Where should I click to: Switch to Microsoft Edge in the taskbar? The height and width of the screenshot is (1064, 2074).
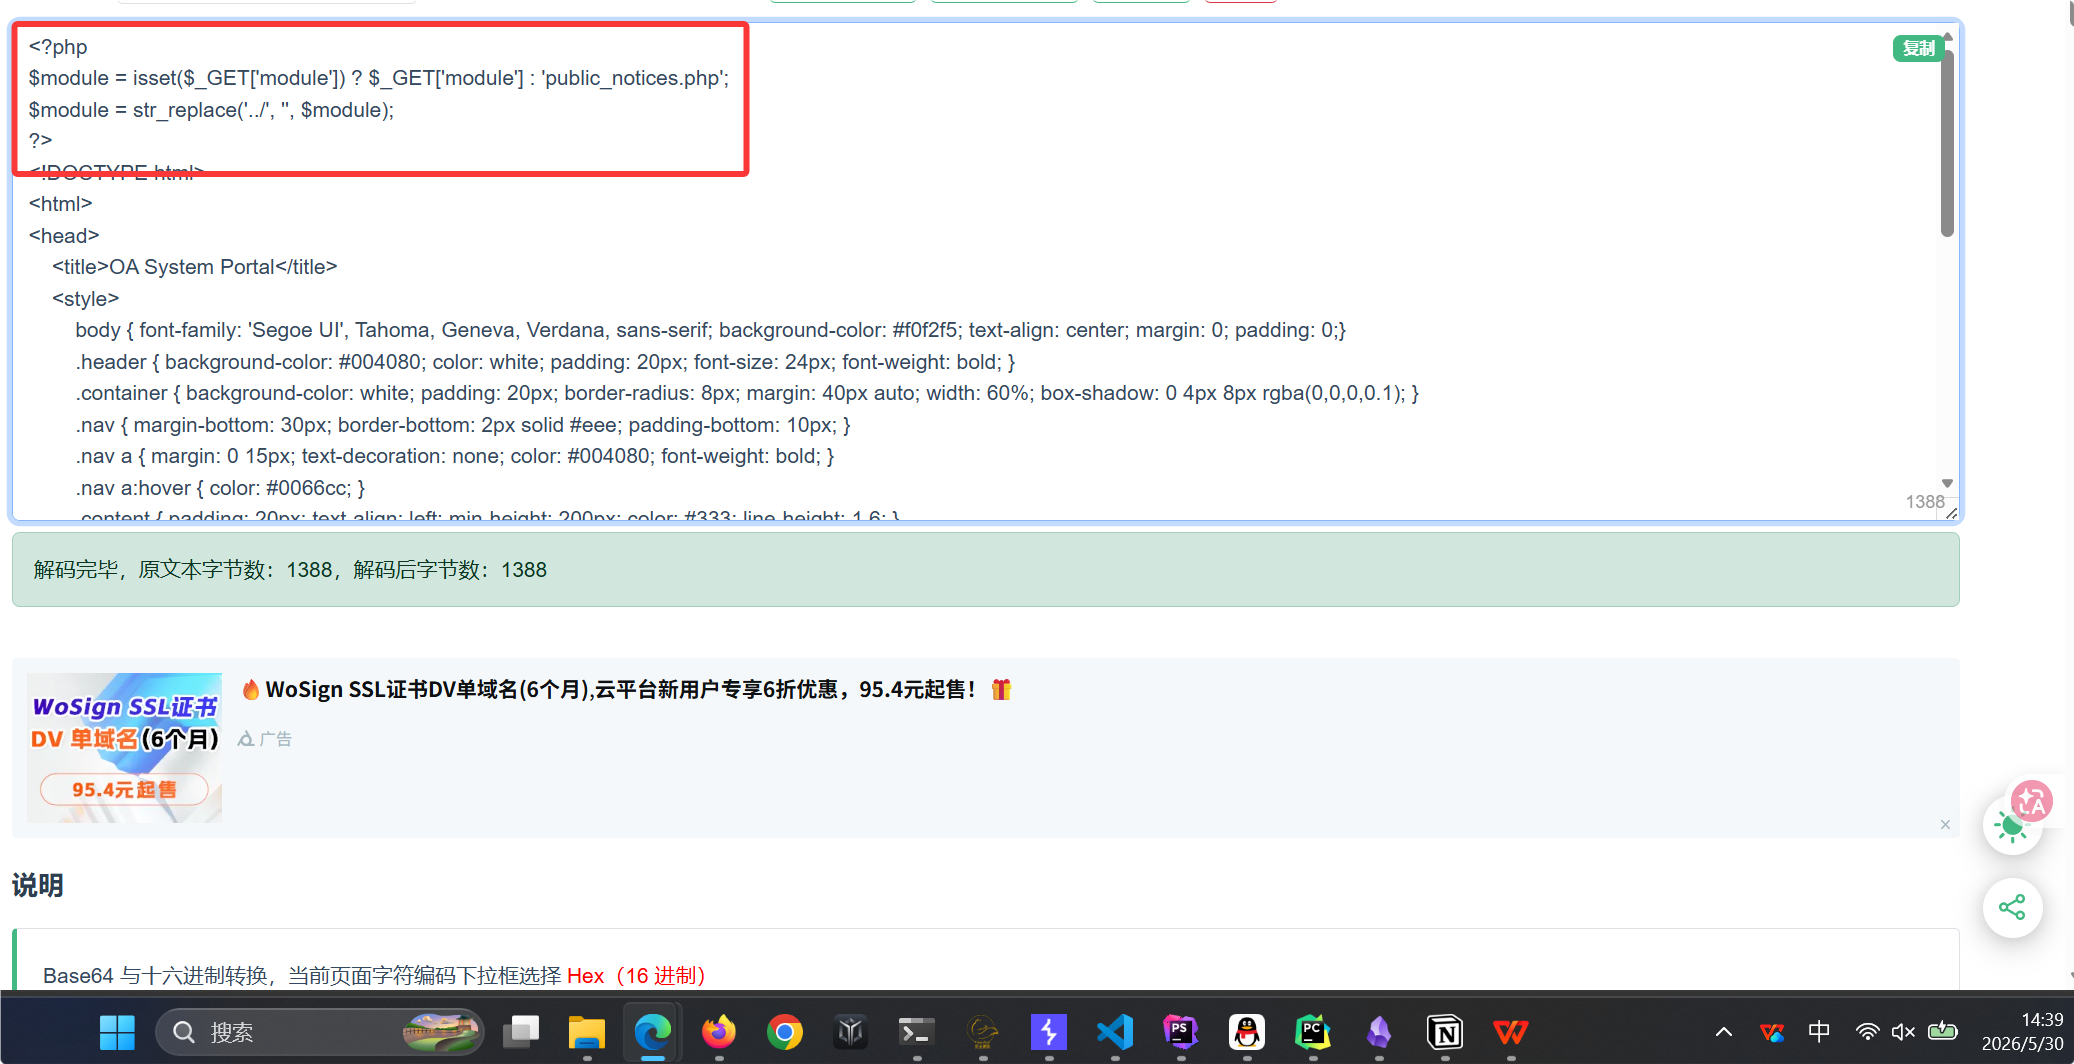click(x=653, y=1032)
